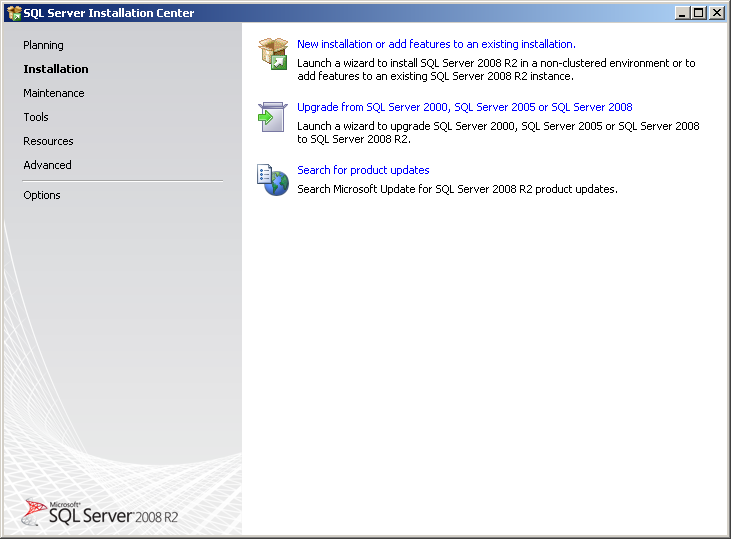Viewport: 731px width, 539px height.
Task: Click the 'Launch a wizard to upgrade' description
Action: point(498,132)
